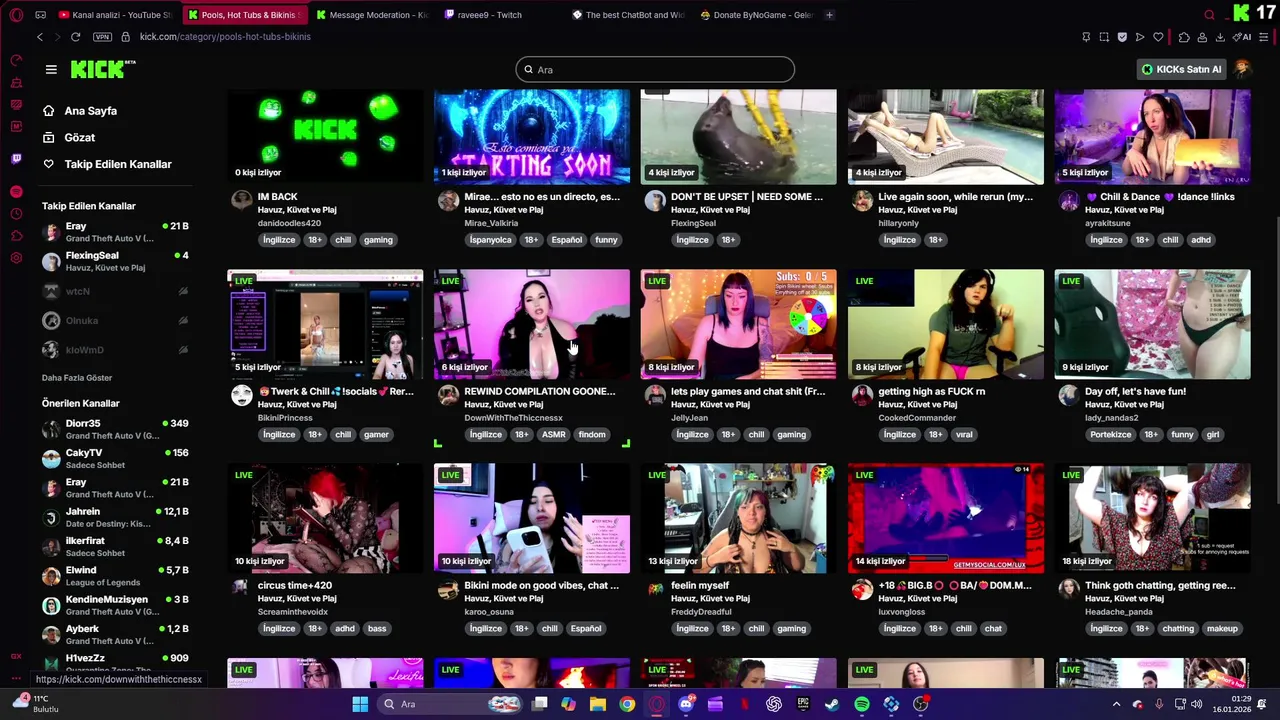Open Spotify from the taskbar

pos(862,704)
